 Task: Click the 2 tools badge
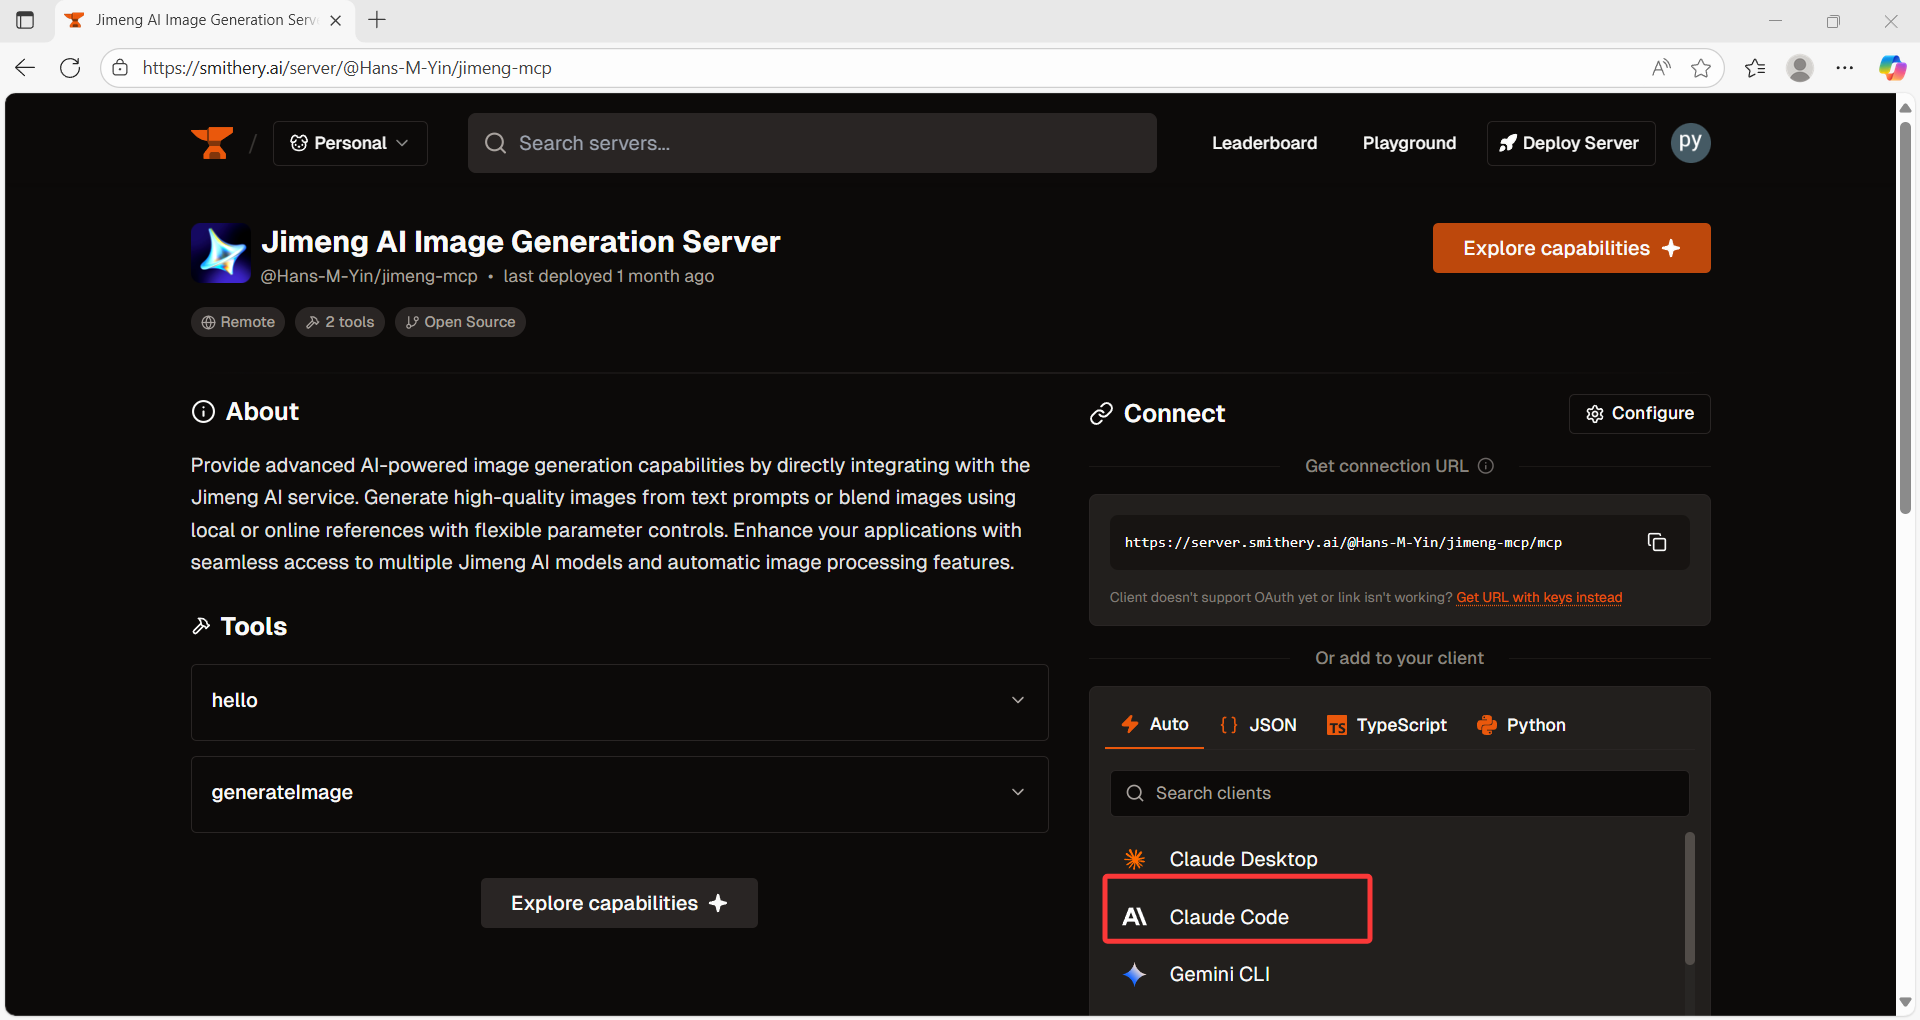340,322
